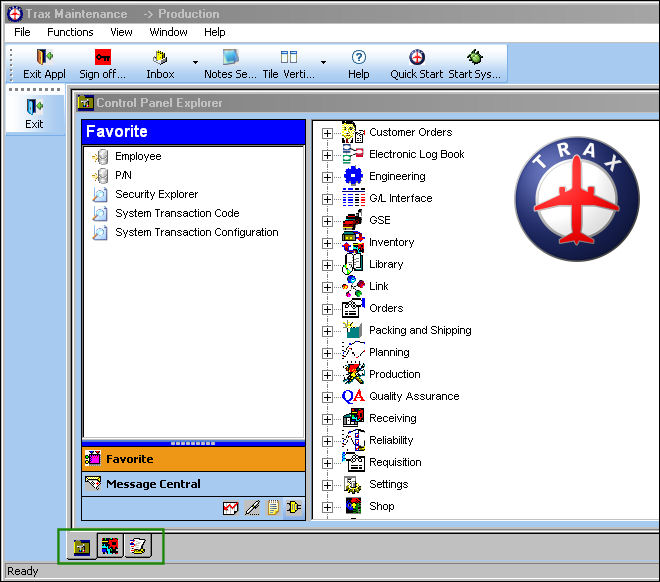Expand the Inventory tree node

327,243
